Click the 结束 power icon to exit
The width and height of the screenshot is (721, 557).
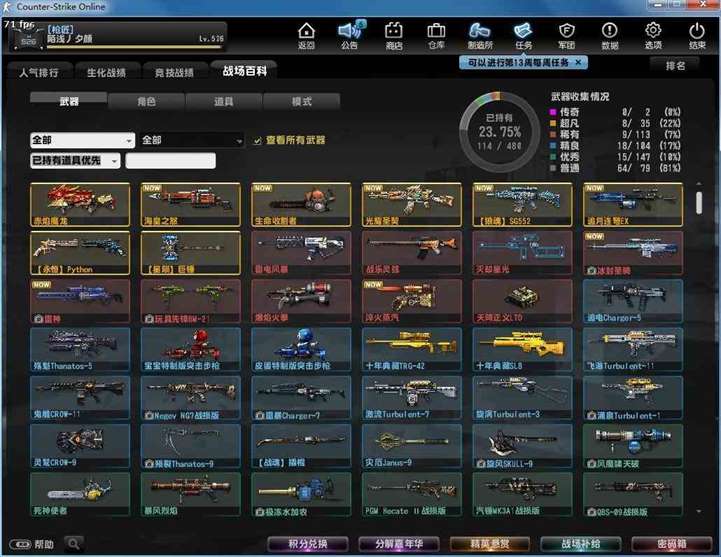pos(697,35)
